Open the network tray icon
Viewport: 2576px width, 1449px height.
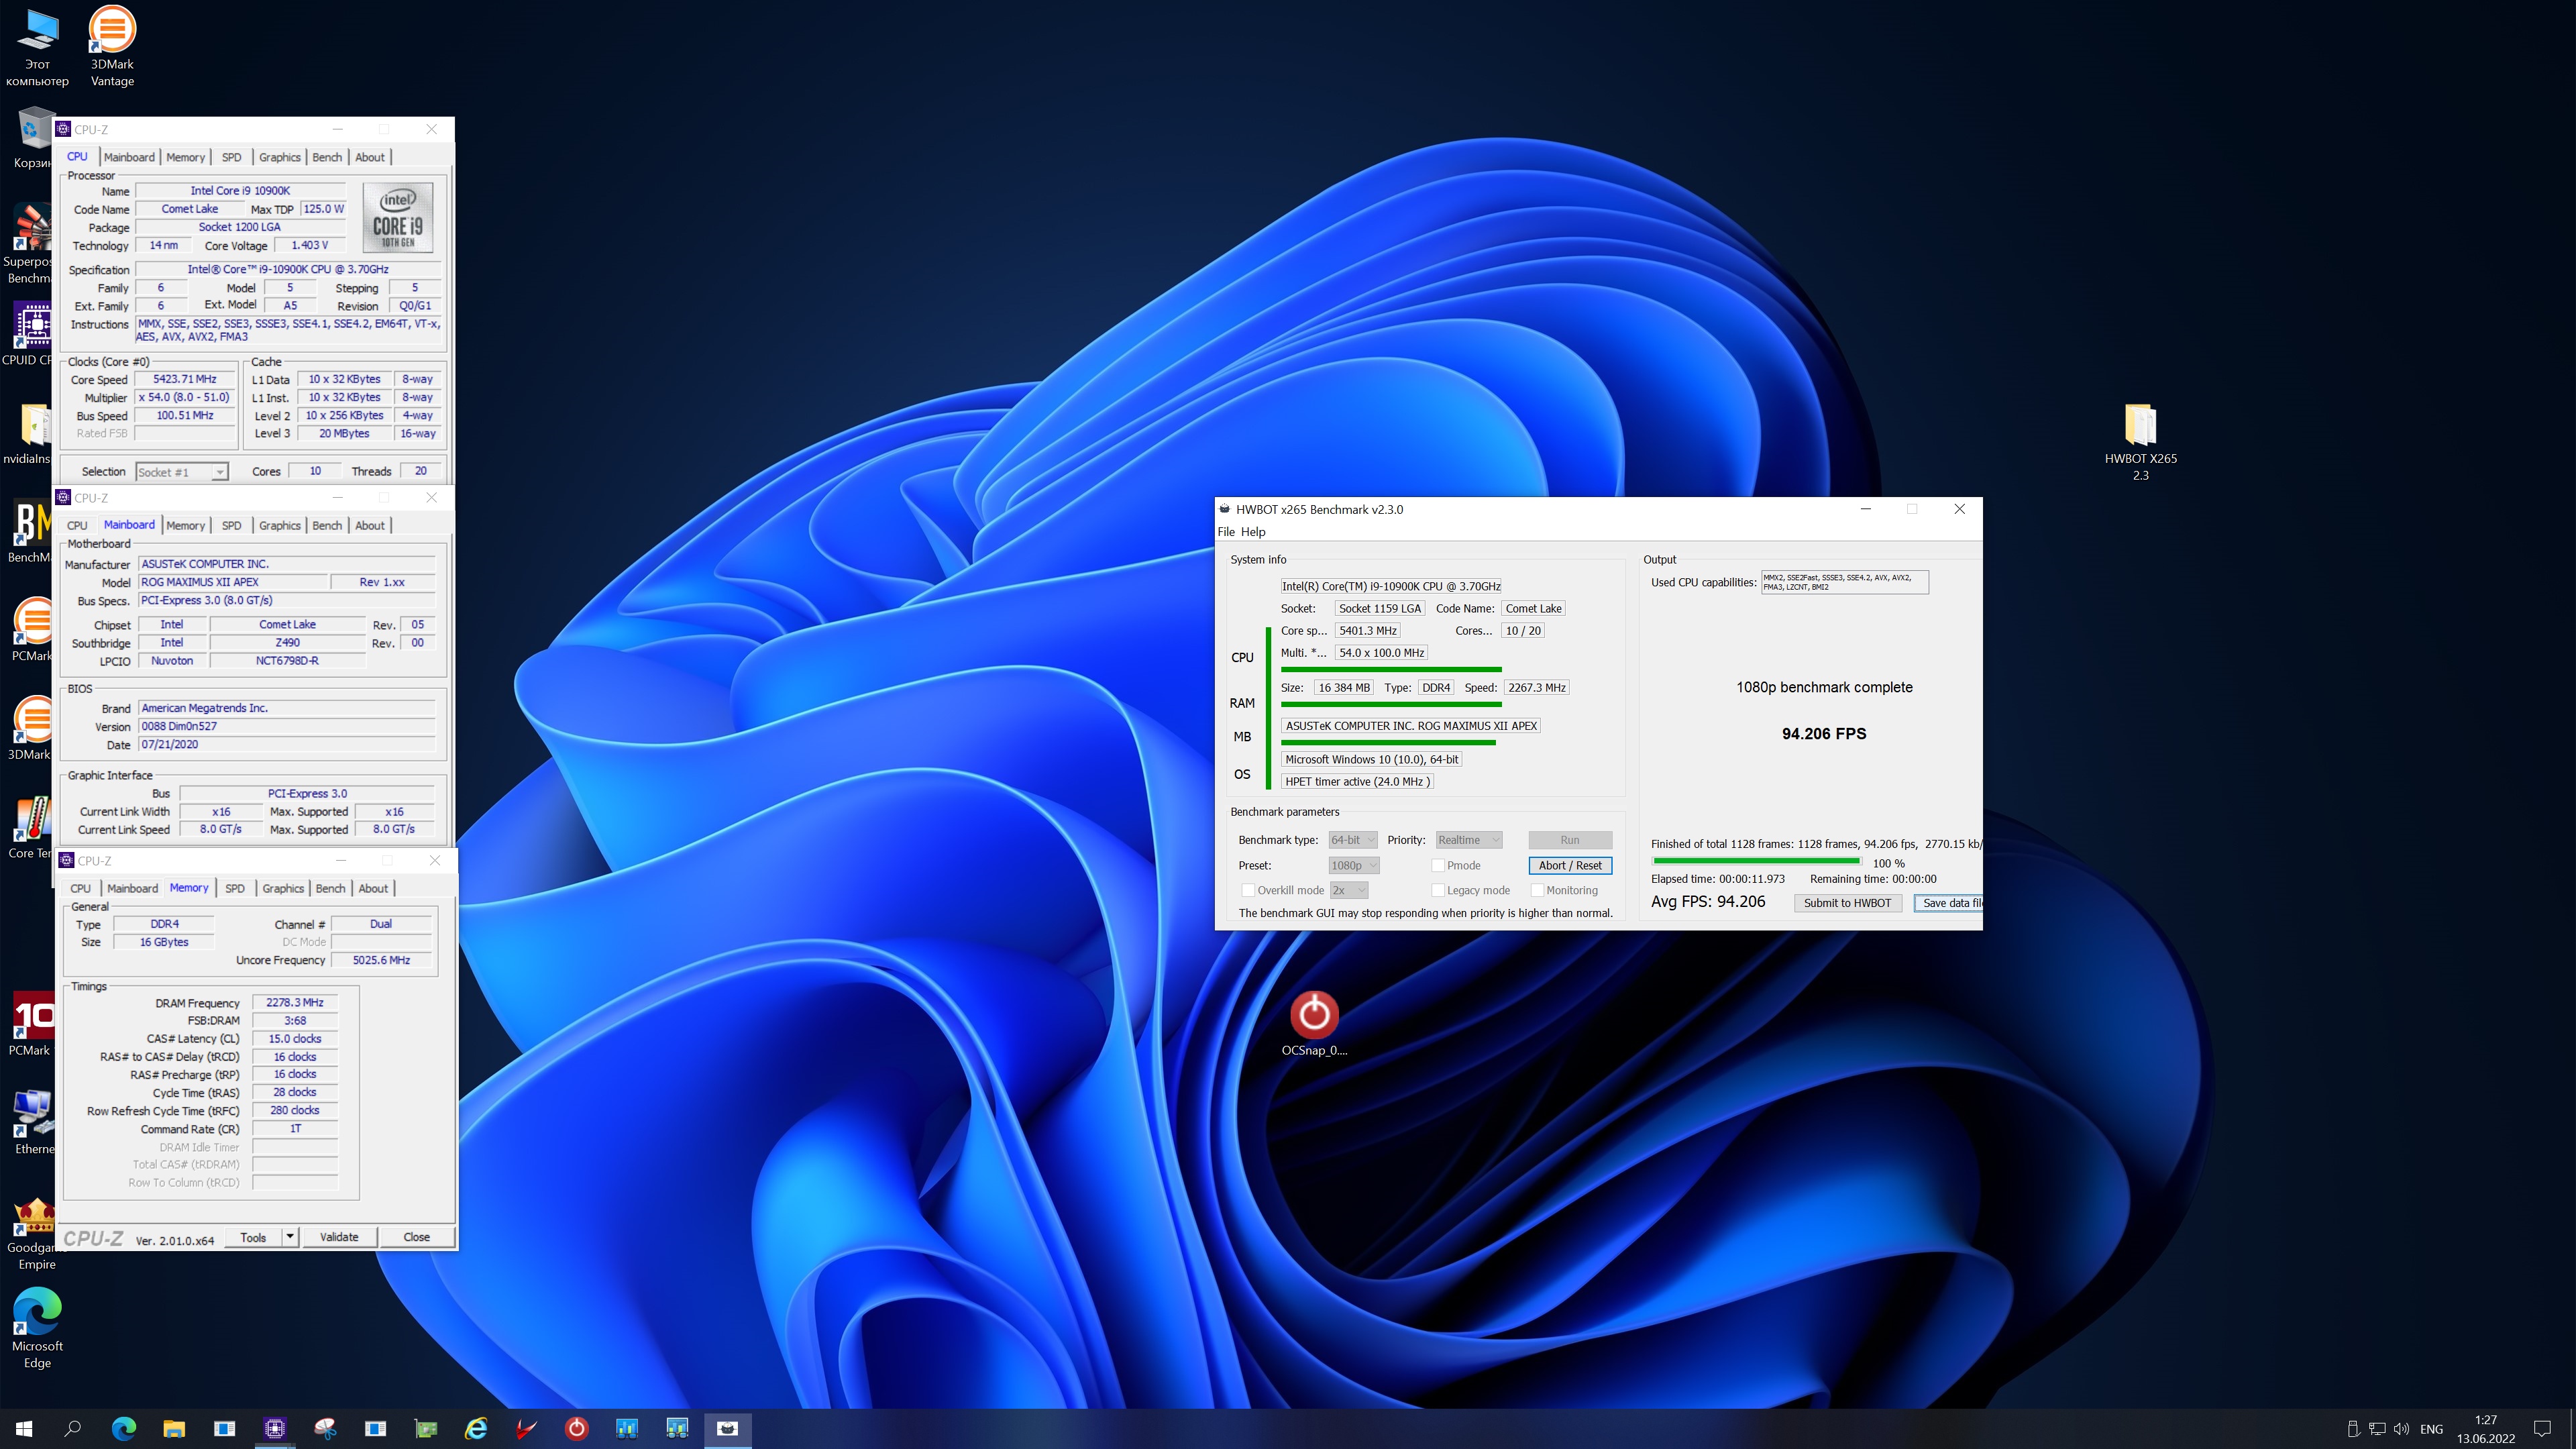click(2377, 1429)
